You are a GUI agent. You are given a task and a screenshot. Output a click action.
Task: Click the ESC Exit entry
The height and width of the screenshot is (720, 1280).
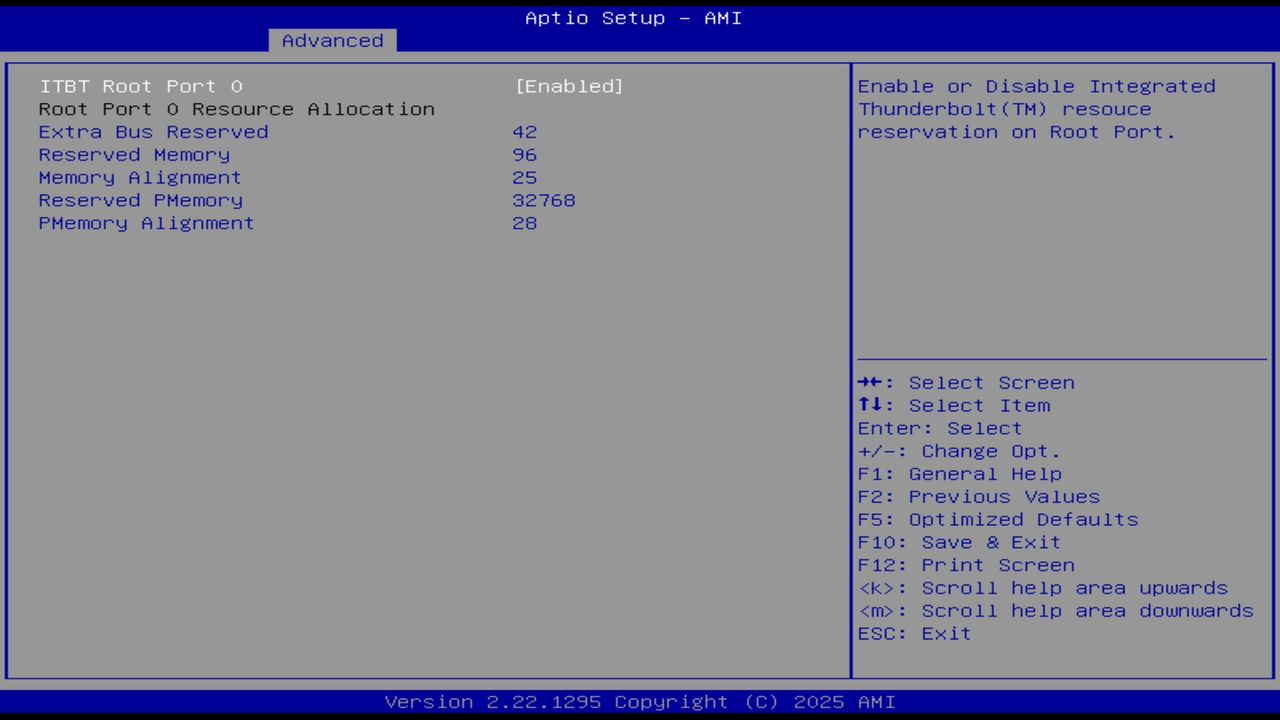pyautogui.click(x=913, y=633)
